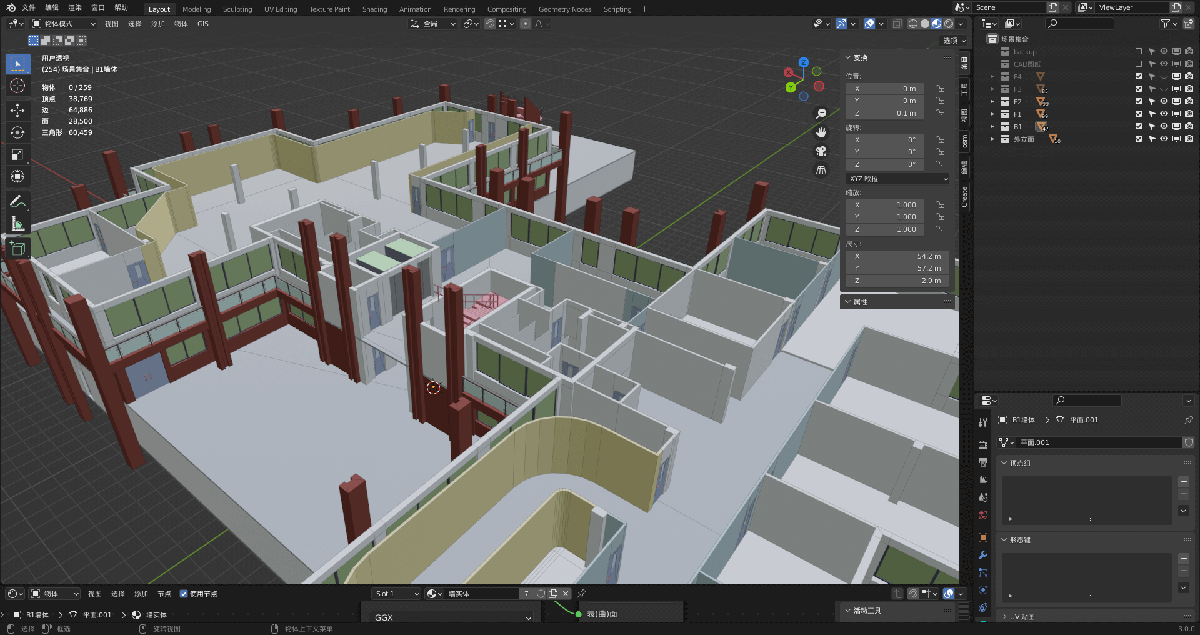This screenshot has width=1200, height=635.
Task: Choose the Add Cube tool
Action: pos(17,249)
